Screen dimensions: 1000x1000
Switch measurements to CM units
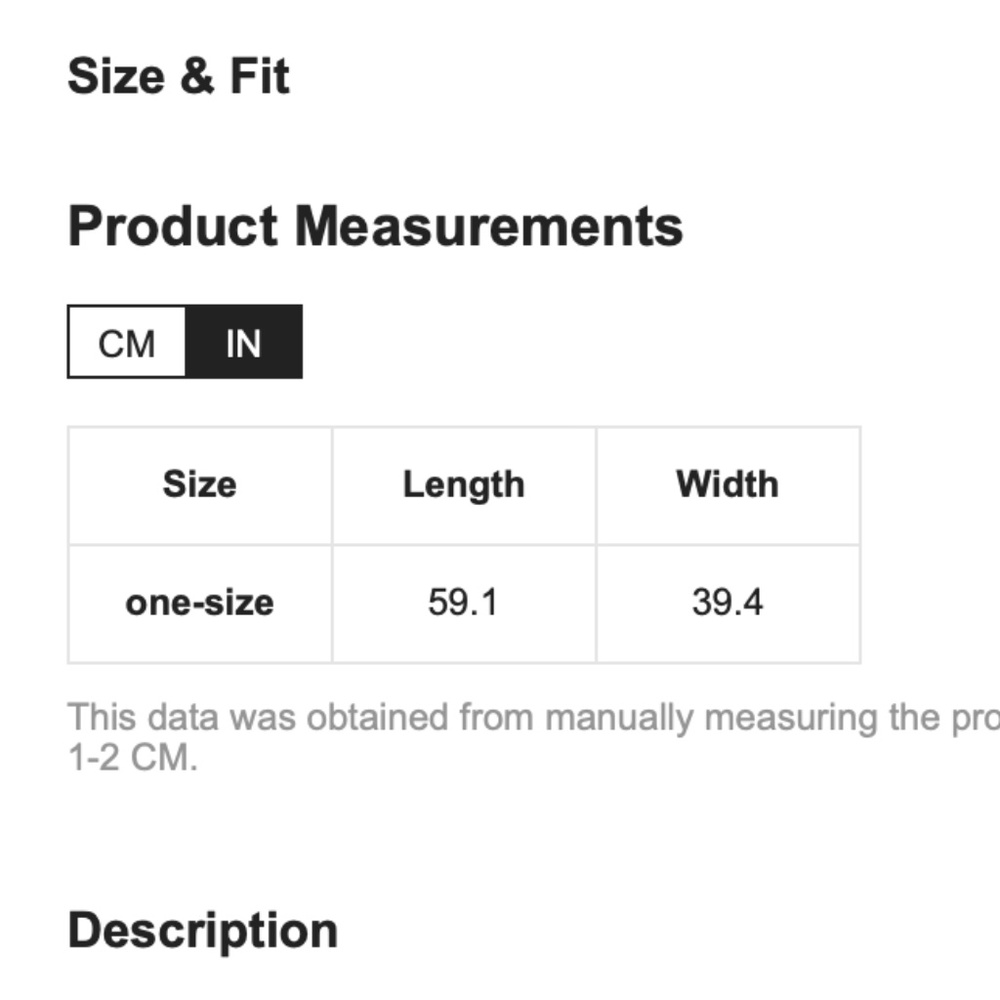[127, 342]
